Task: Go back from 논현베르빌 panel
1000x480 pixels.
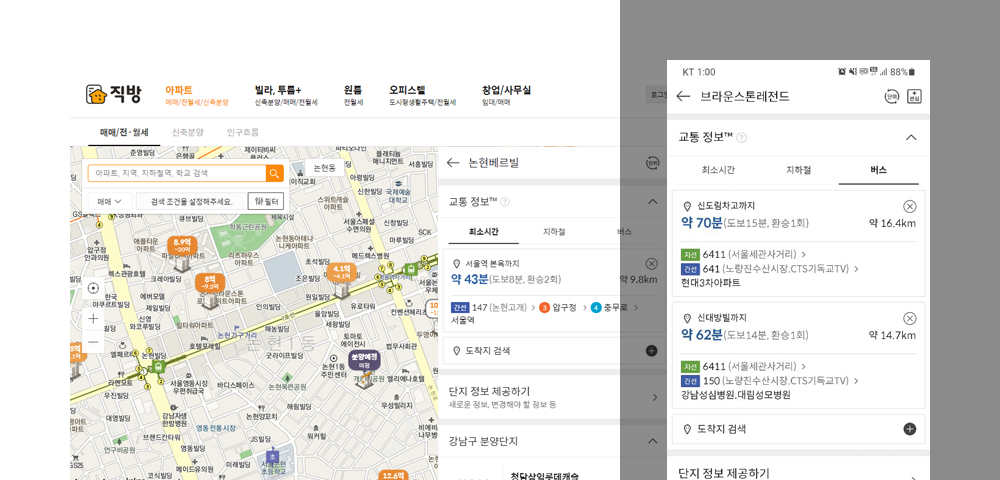Action: (x=453, y=163)
